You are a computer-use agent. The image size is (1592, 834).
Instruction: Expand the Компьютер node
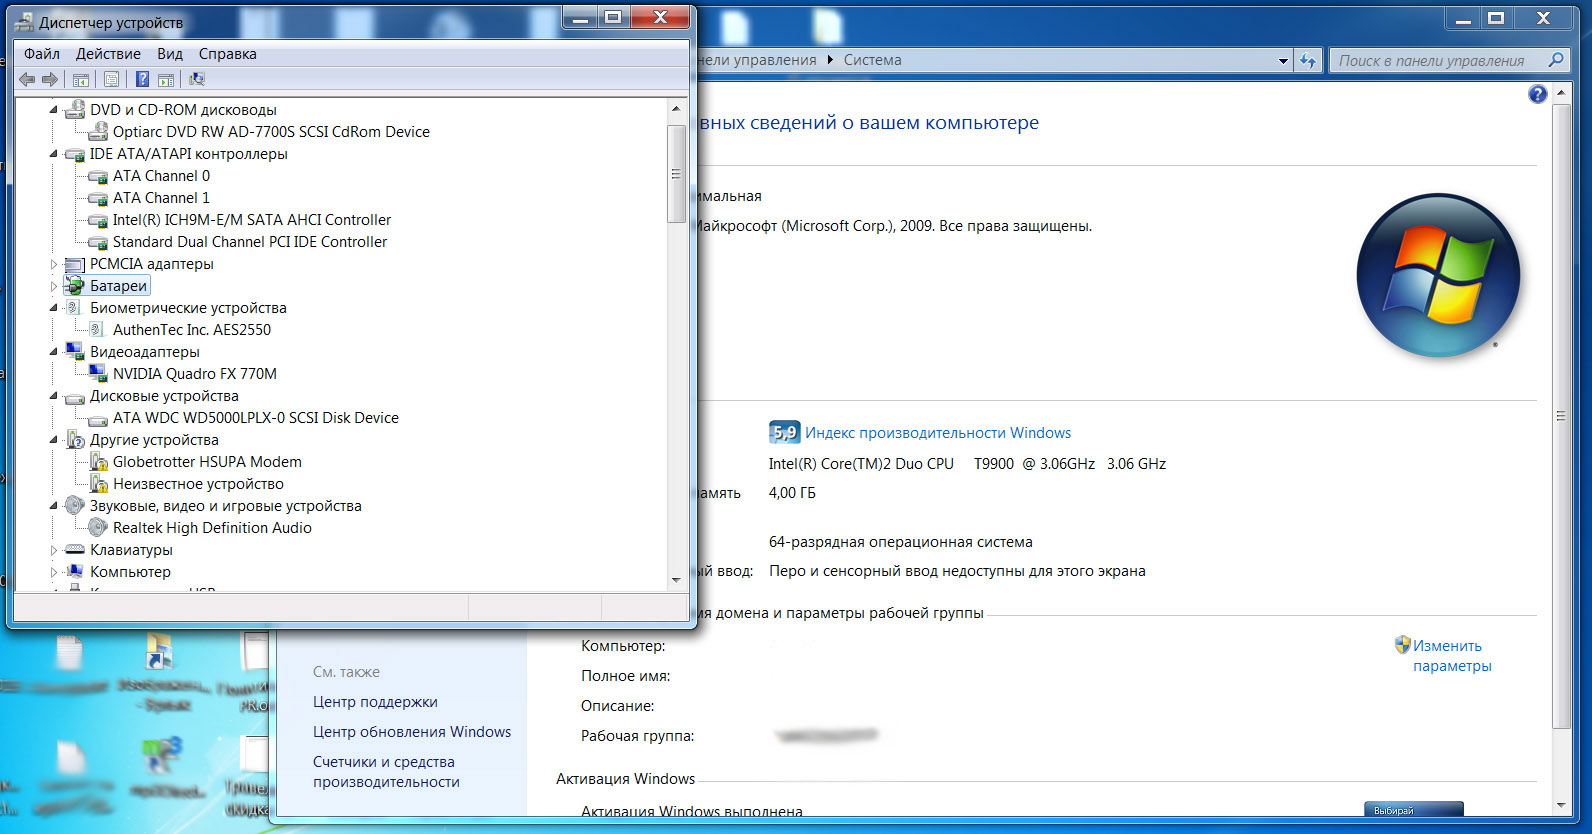[54, 572]
